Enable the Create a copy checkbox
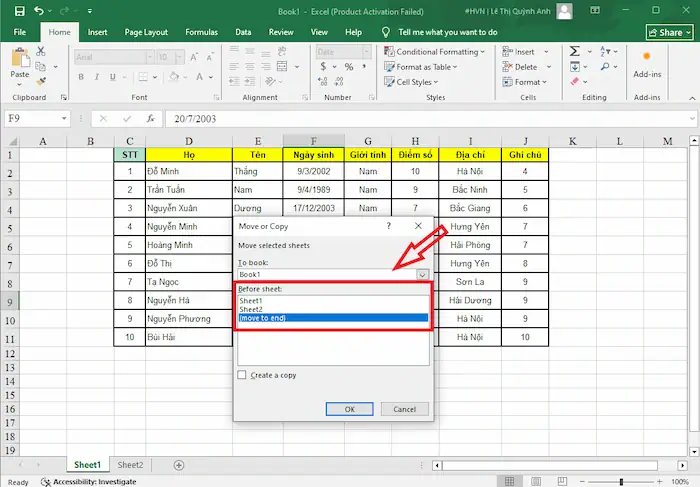The height and width of the screenshot is (487, 700). (242, 375)
